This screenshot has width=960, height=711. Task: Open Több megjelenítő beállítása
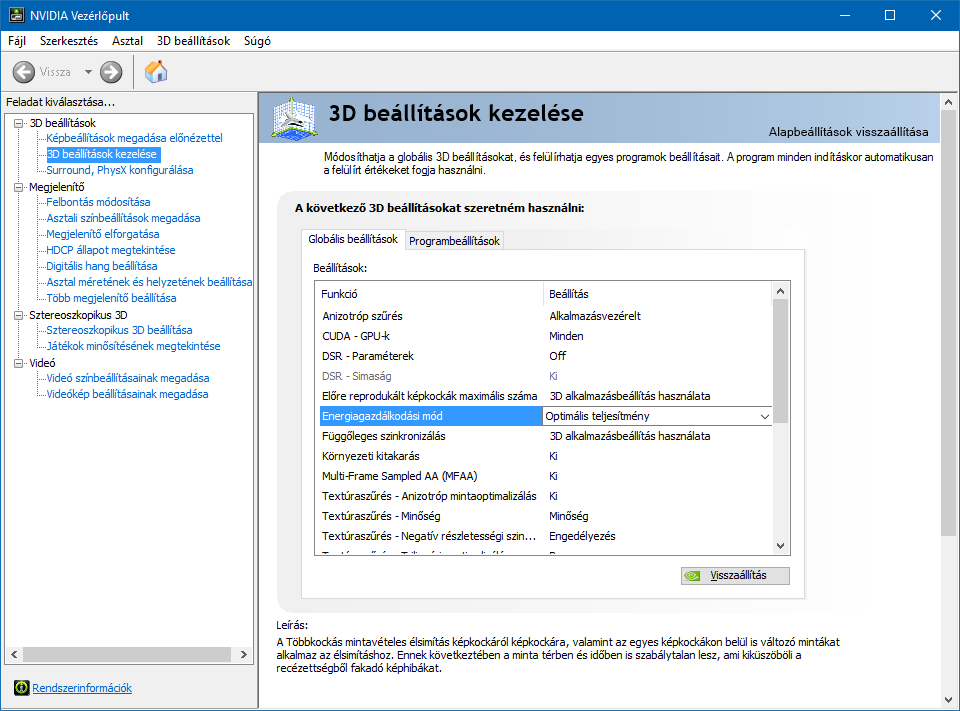111,298
